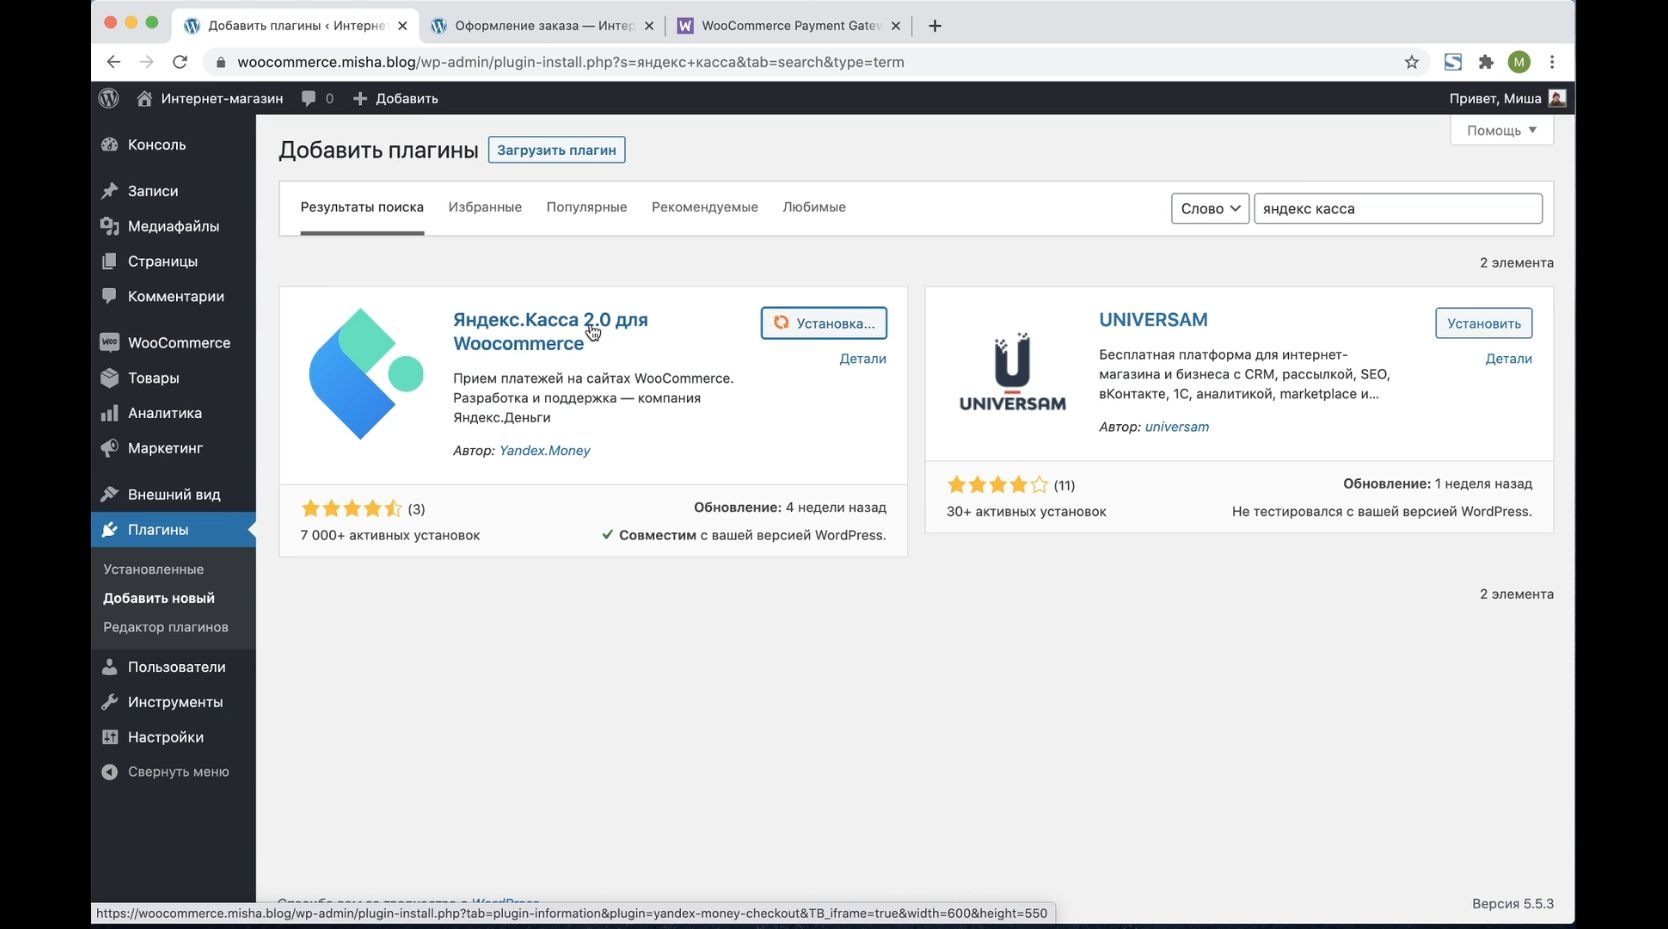1668x929 pixels.
Task: Open Аналитика in the sidebar
Action: click(173, 413)
